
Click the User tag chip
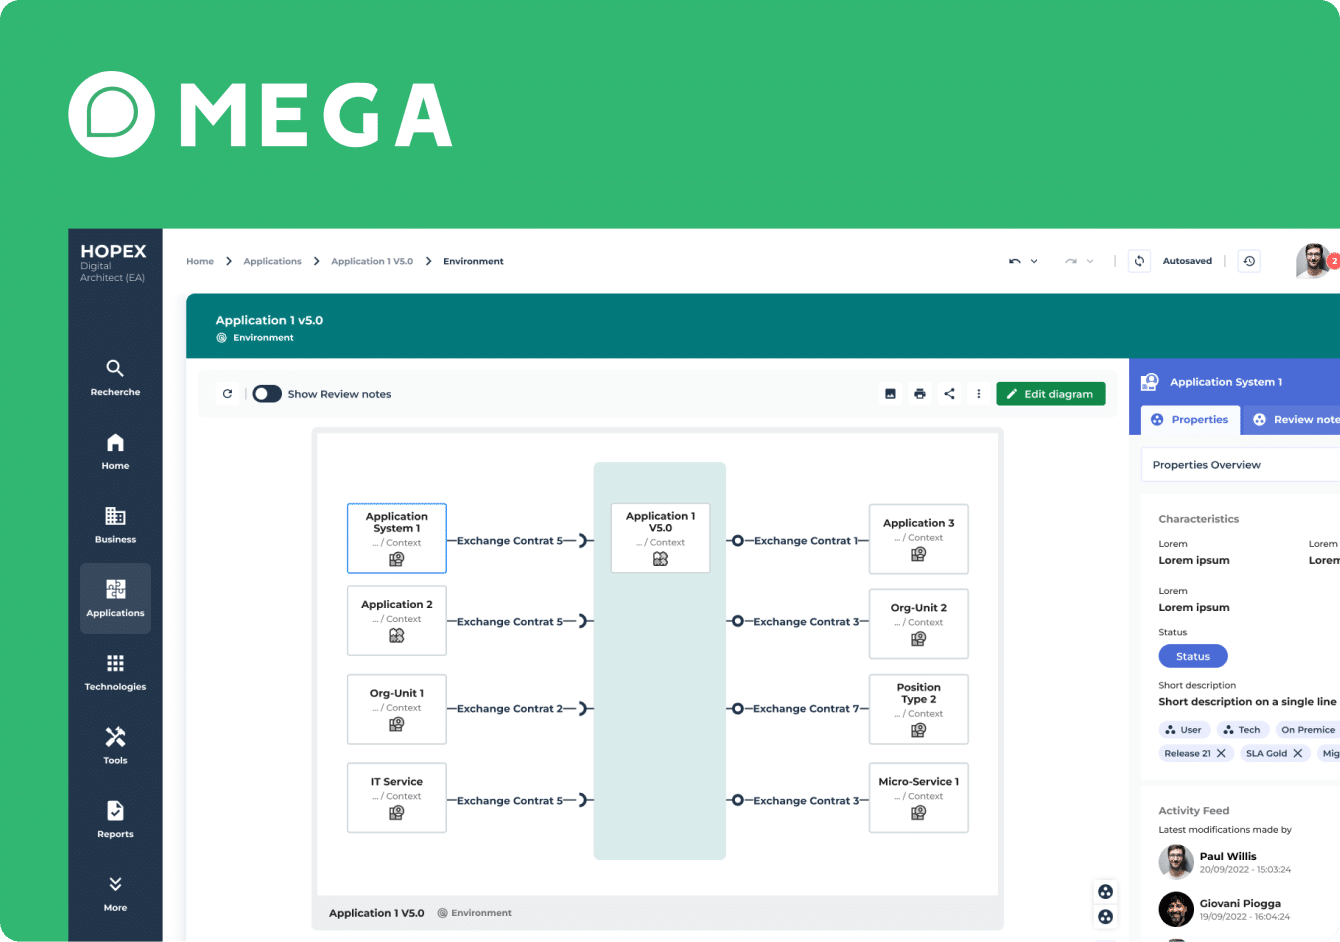(1183, 730)
